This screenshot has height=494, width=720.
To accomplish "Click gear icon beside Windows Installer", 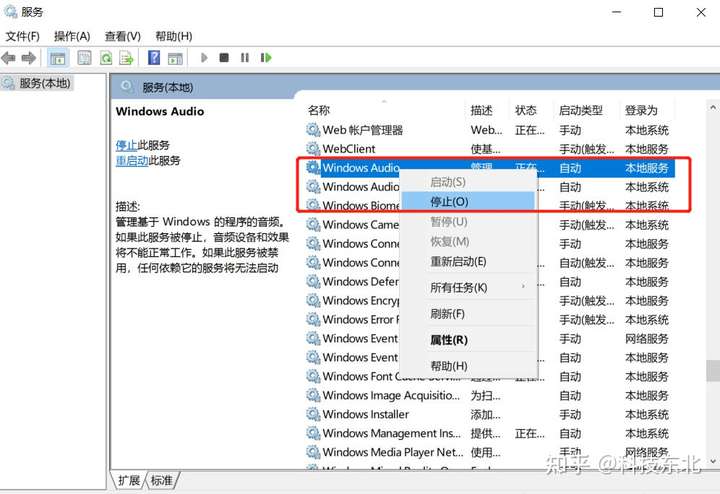I will pyautogui.click(x=313, y=414).
